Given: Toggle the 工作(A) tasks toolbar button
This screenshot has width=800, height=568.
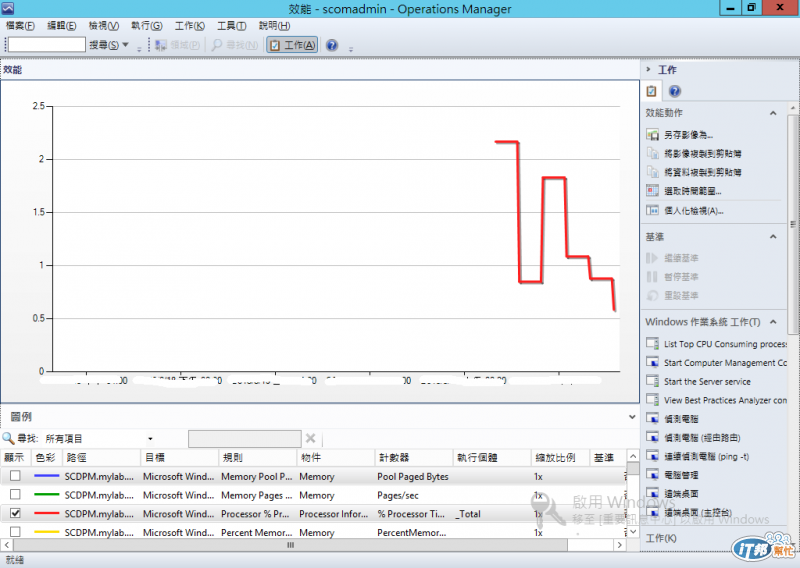Looking at the screenshot, I should 292,45.
